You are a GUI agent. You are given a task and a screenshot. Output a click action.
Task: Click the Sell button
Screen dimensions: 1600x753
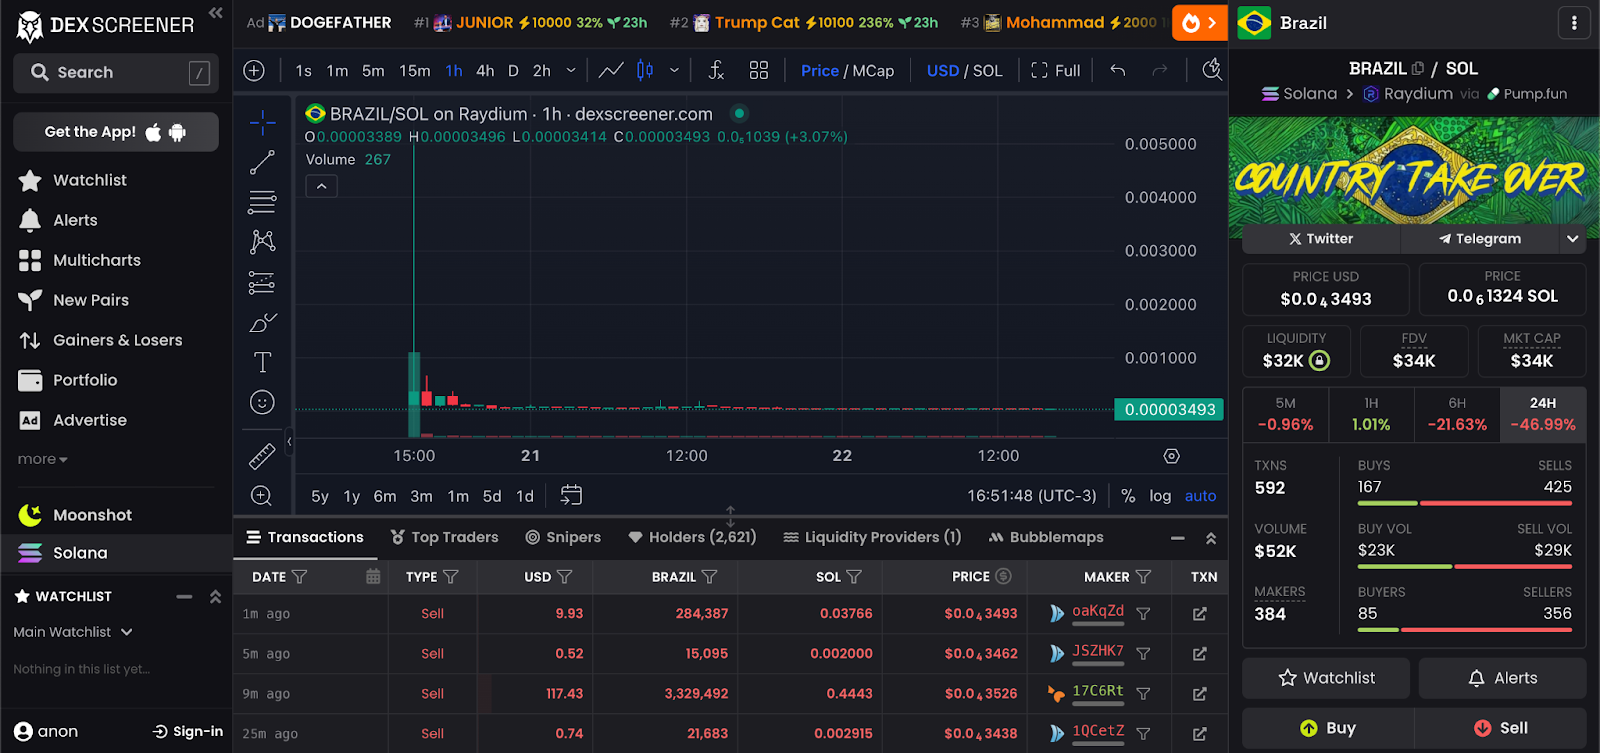tap(1501, 728)
